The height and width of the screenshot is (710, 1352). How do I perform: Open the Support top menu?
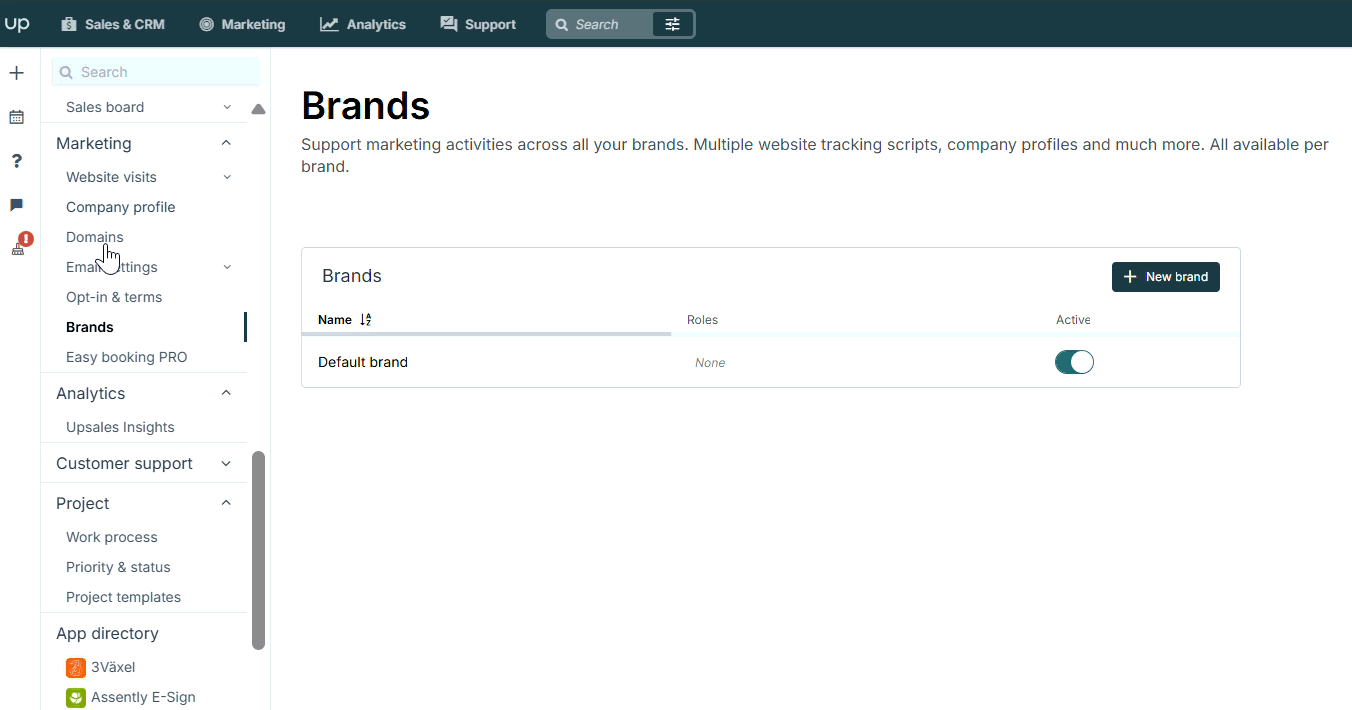tap(478, 24)
